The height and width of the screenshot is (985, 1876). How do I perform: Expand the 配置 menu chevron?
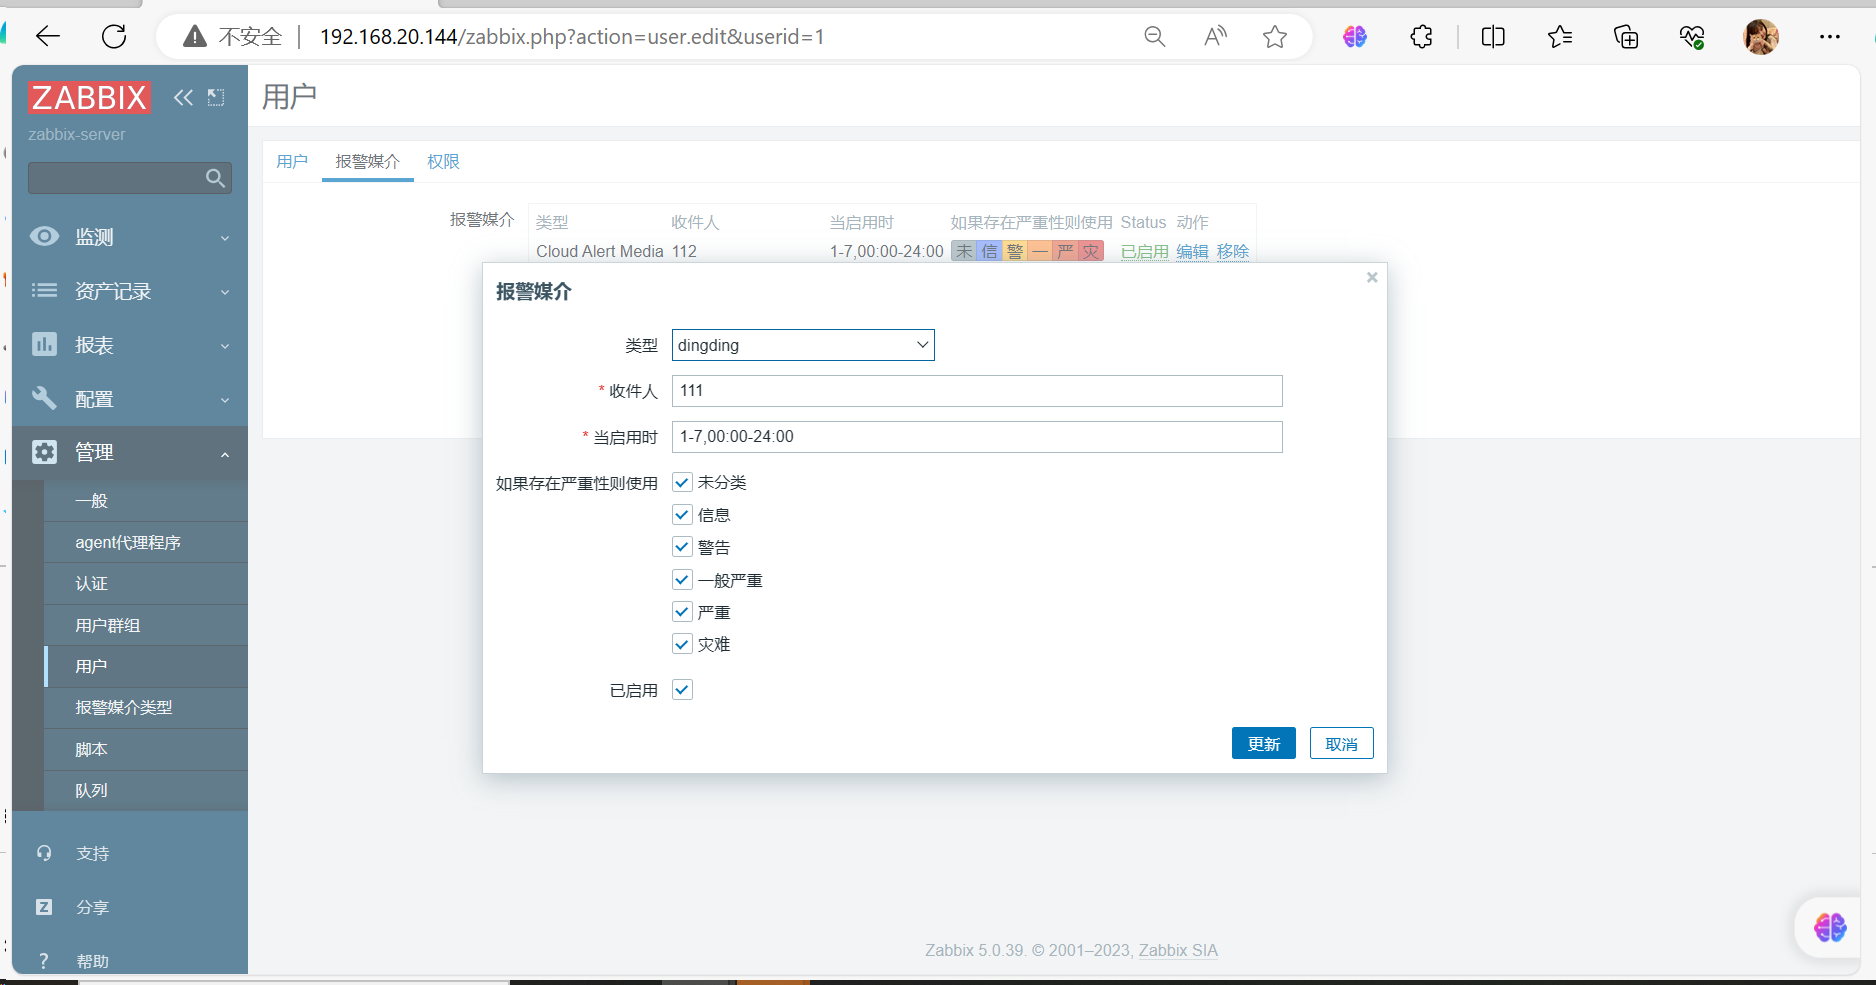[x=225, y=400]
